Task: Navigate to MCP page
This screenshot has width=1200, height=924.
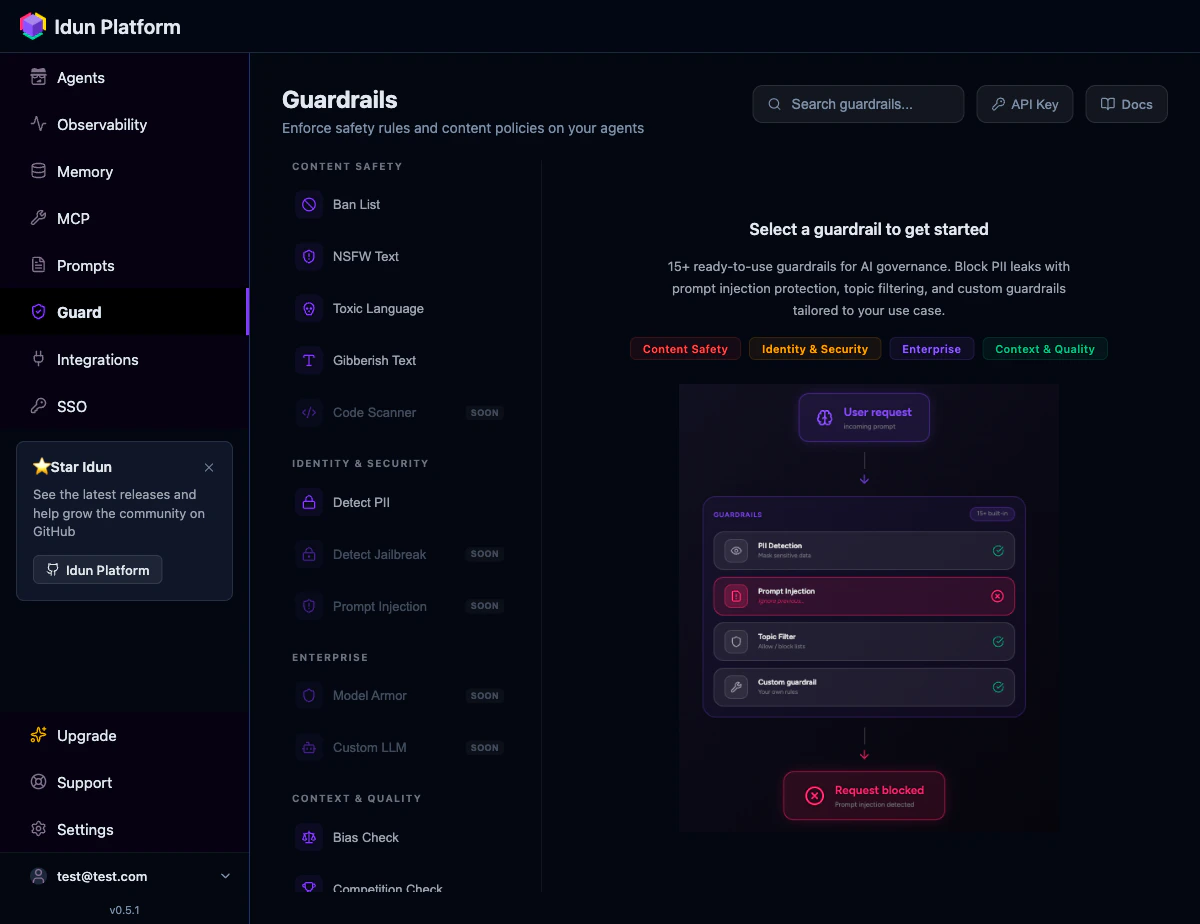Action: click(124, 218)
